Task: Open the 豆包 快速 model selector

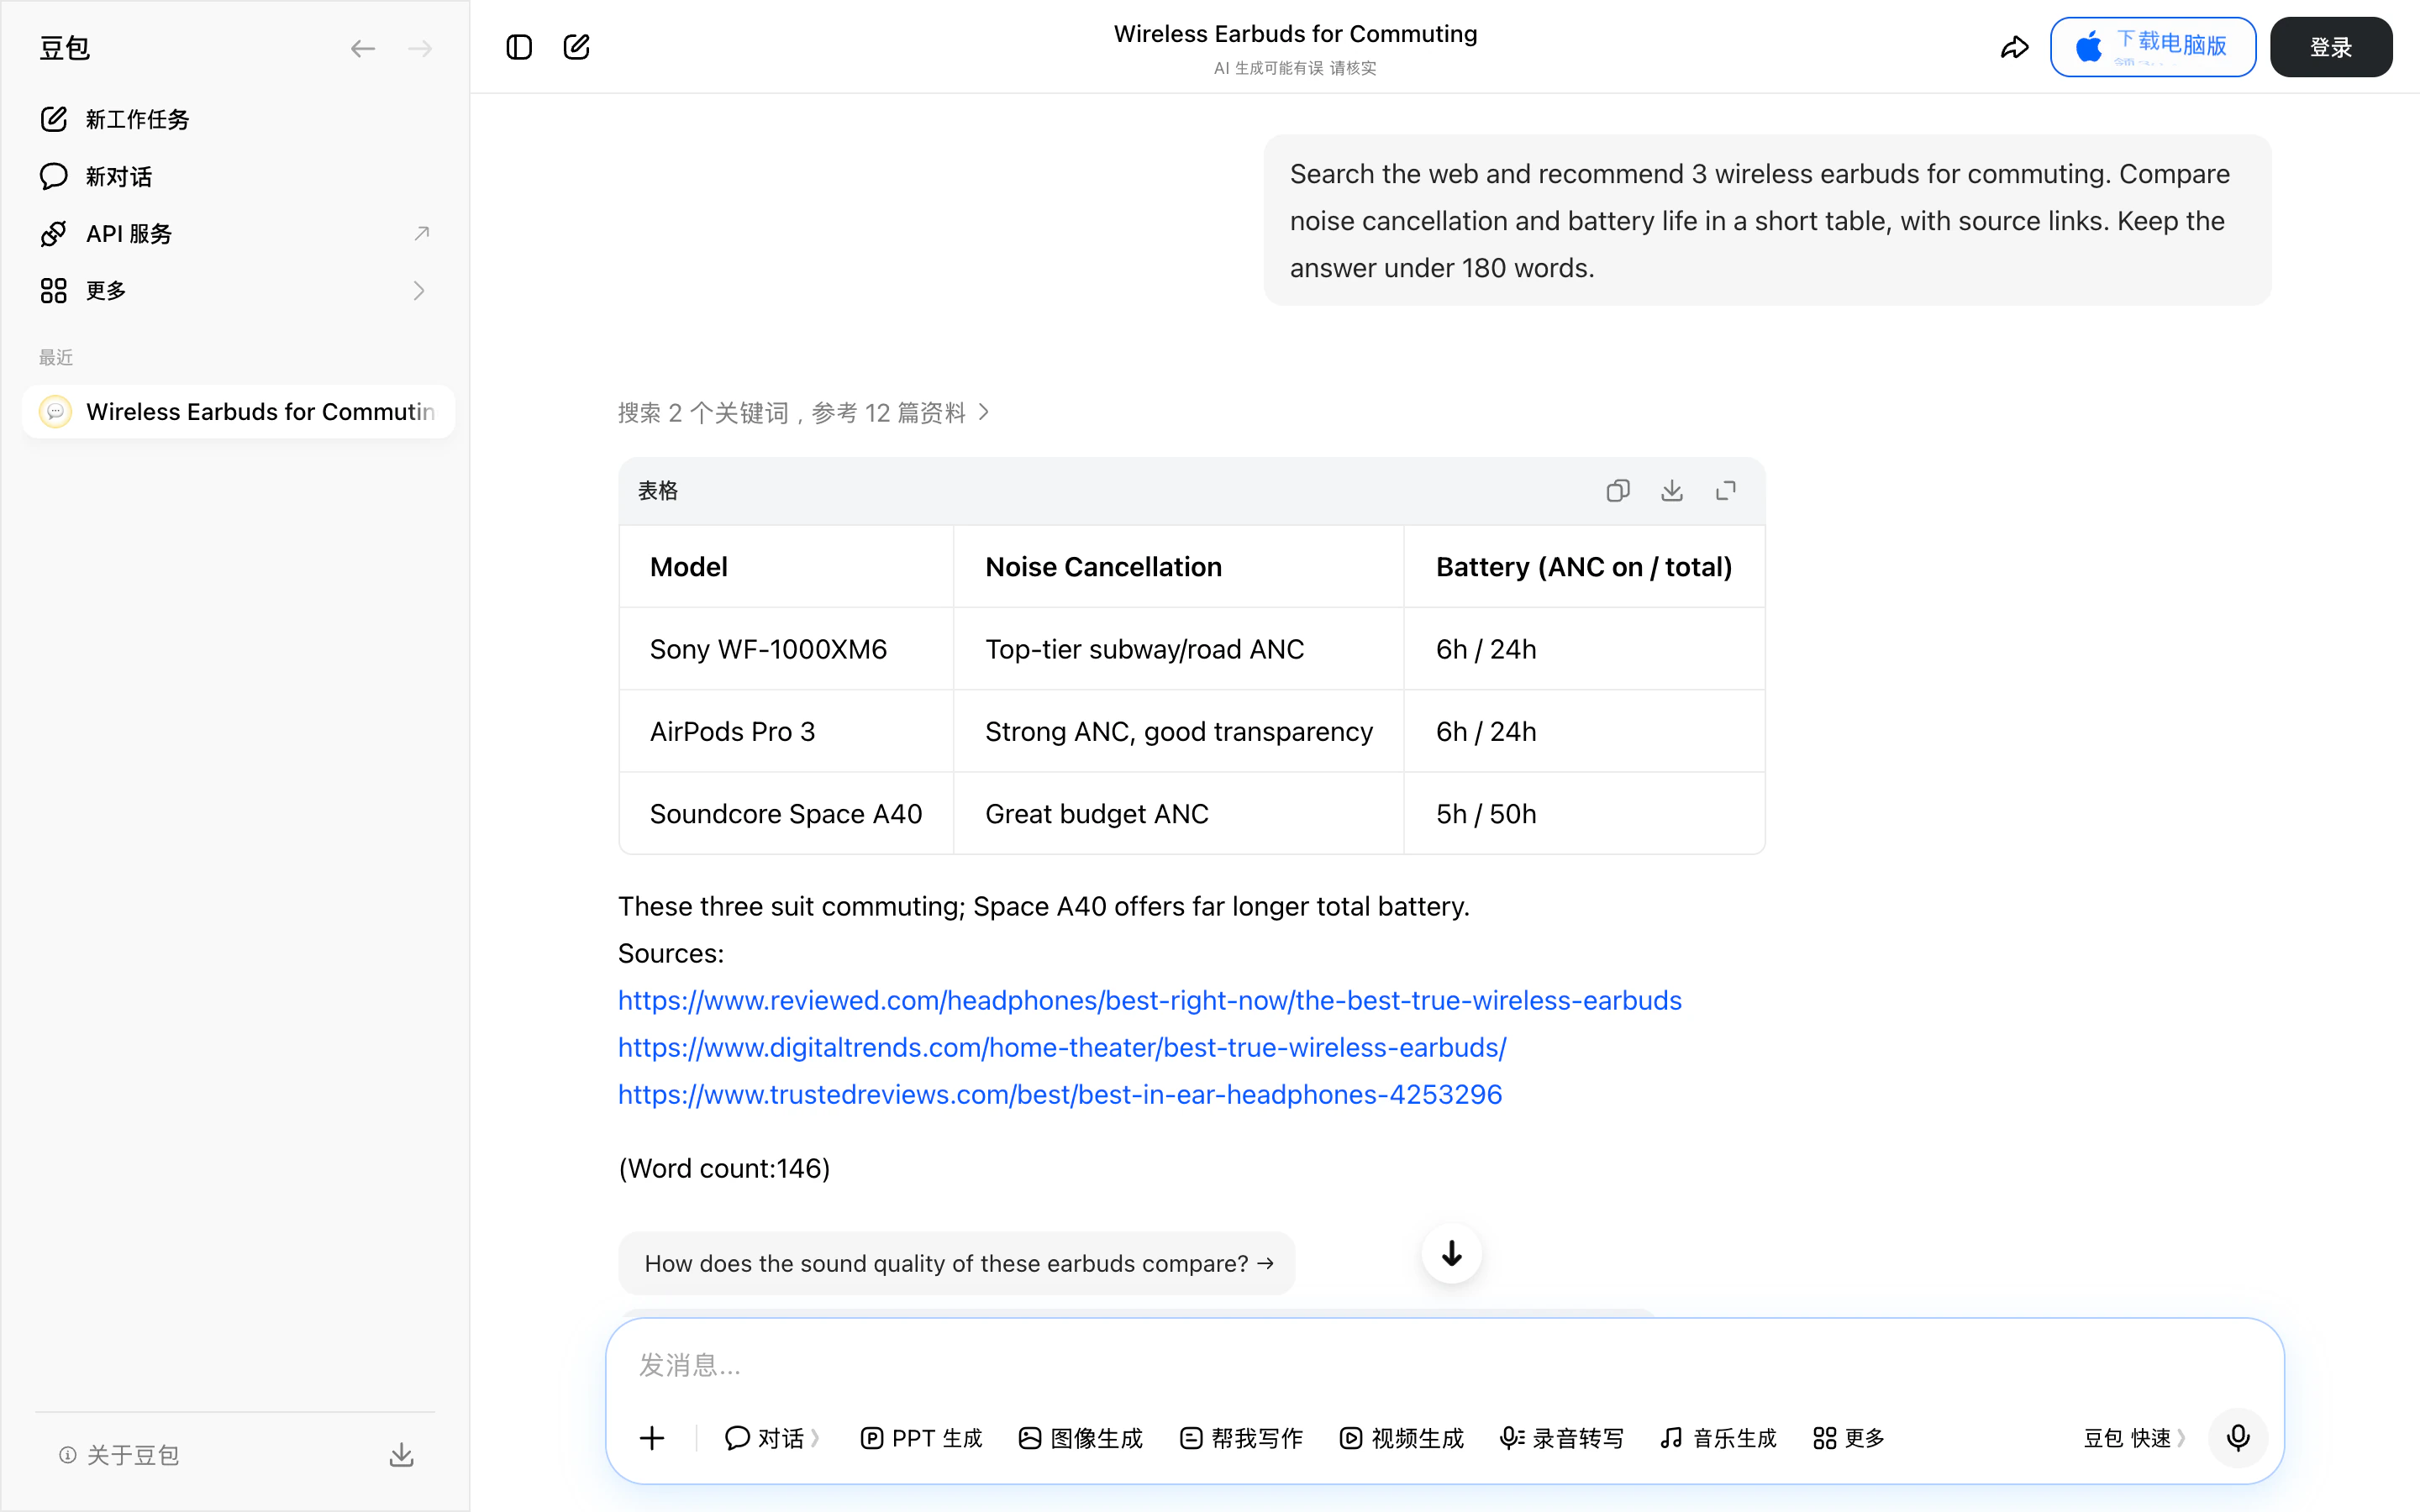Action: pos(2134,1438)
